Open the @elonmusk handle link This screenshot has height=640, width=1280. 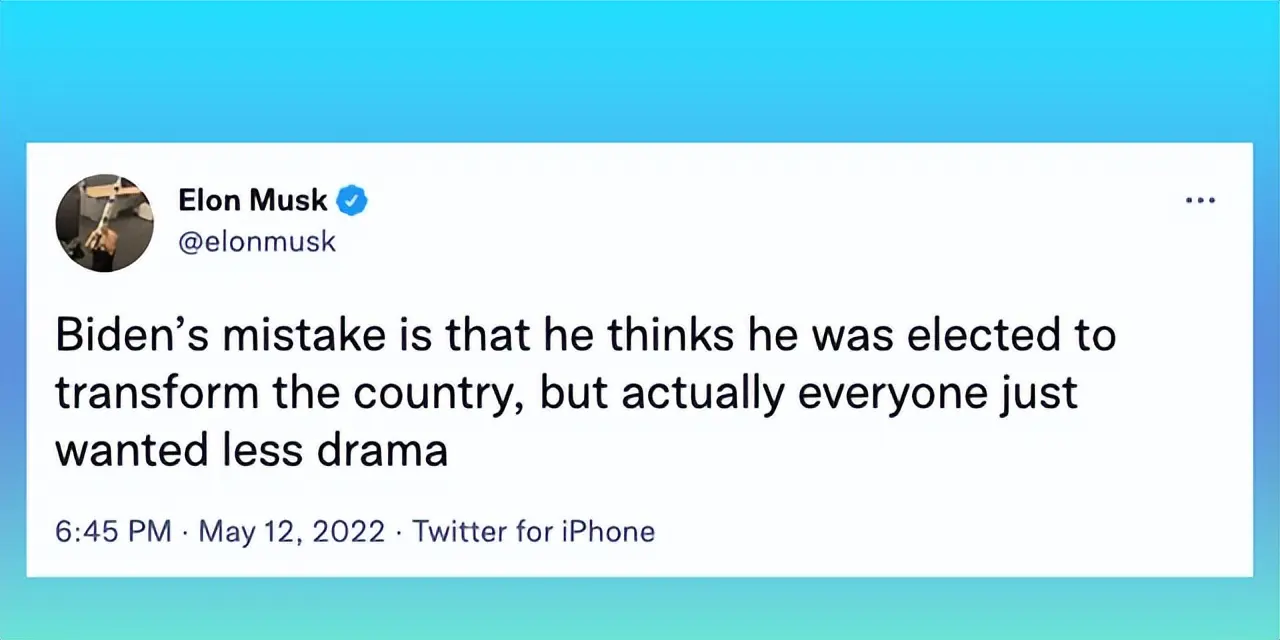point(257,242)
